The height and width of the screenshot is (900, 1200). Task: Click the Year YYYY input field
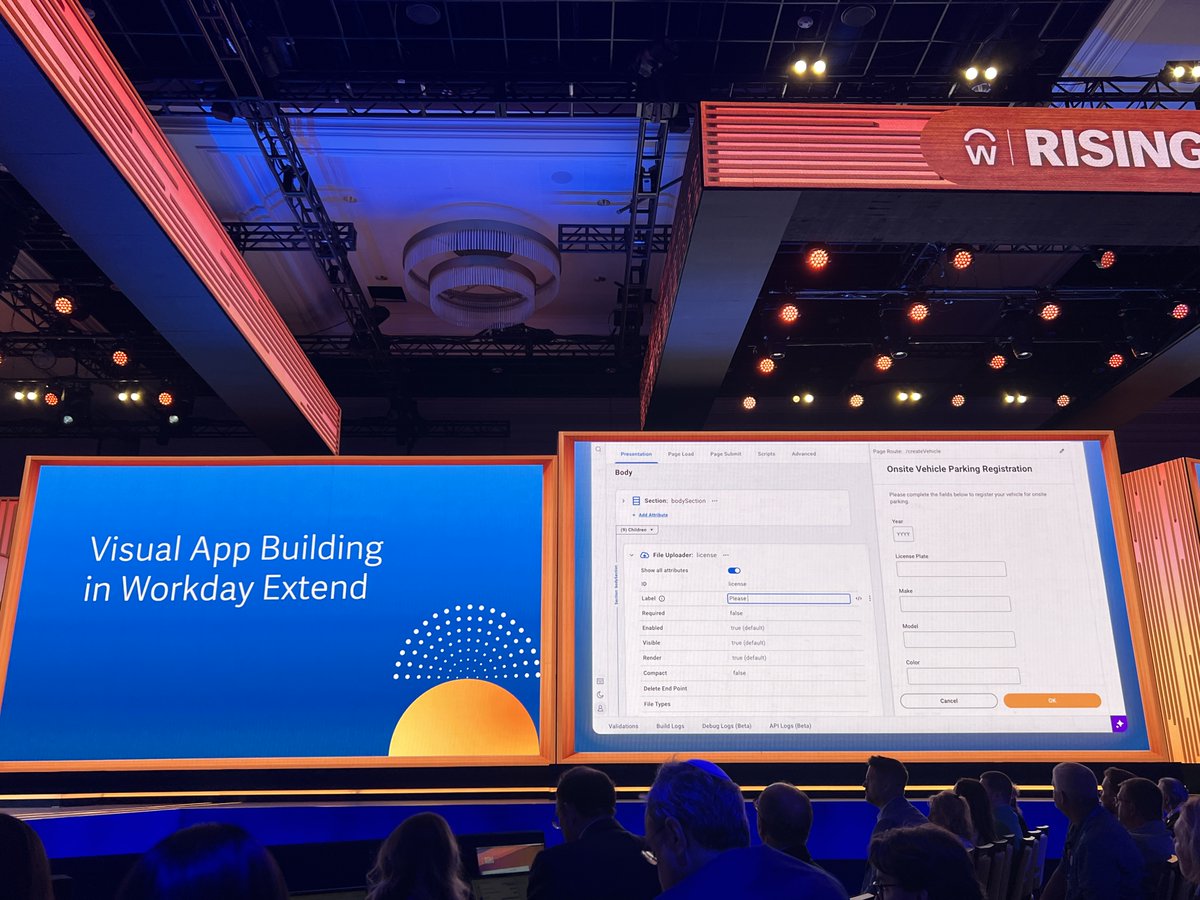(x=903, y=535)
